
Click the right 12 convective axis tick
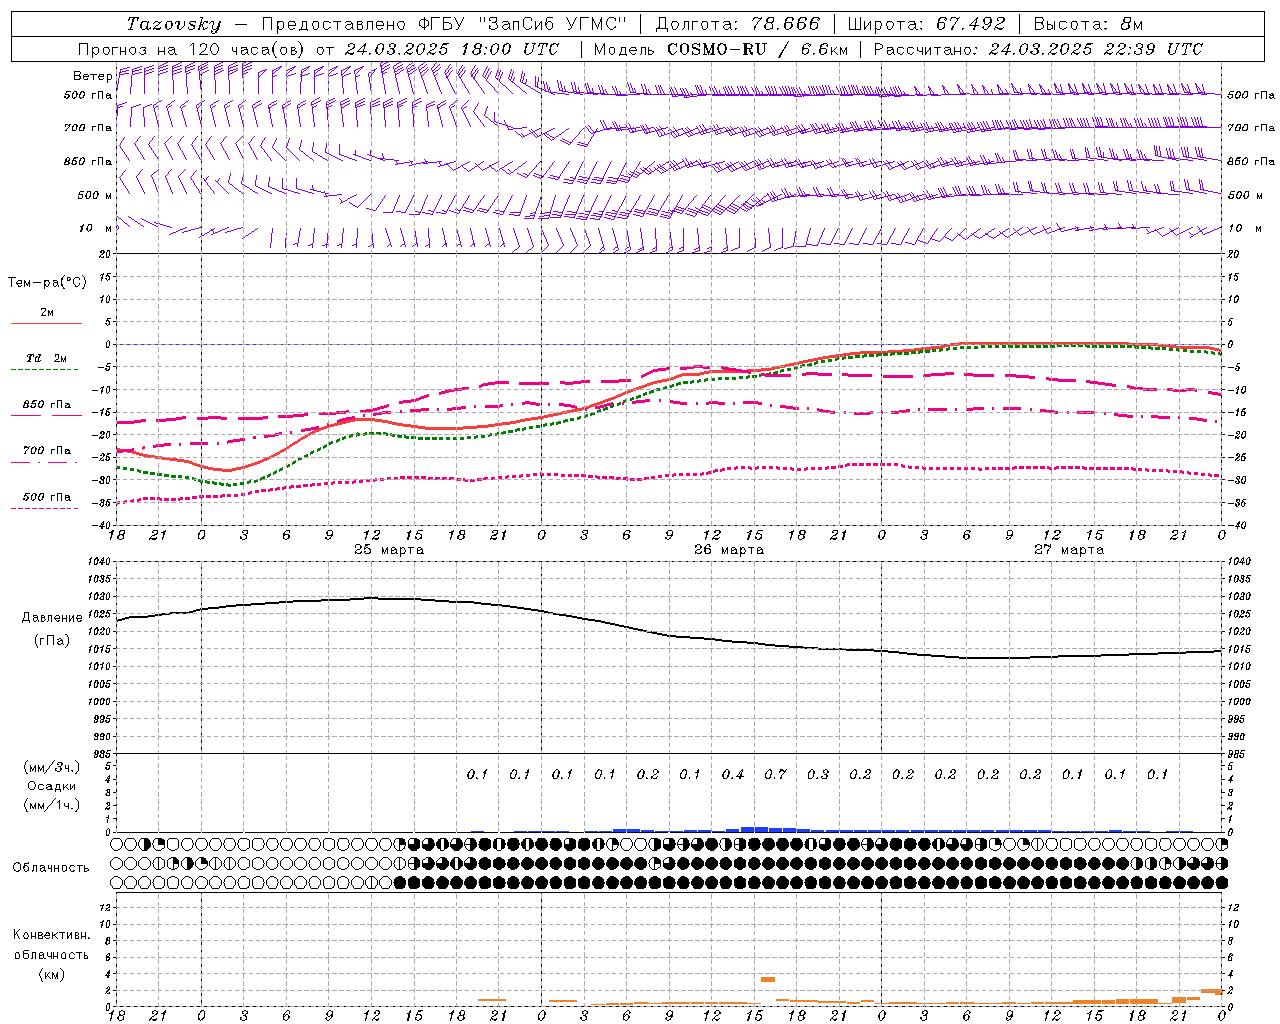[1234, 908]
